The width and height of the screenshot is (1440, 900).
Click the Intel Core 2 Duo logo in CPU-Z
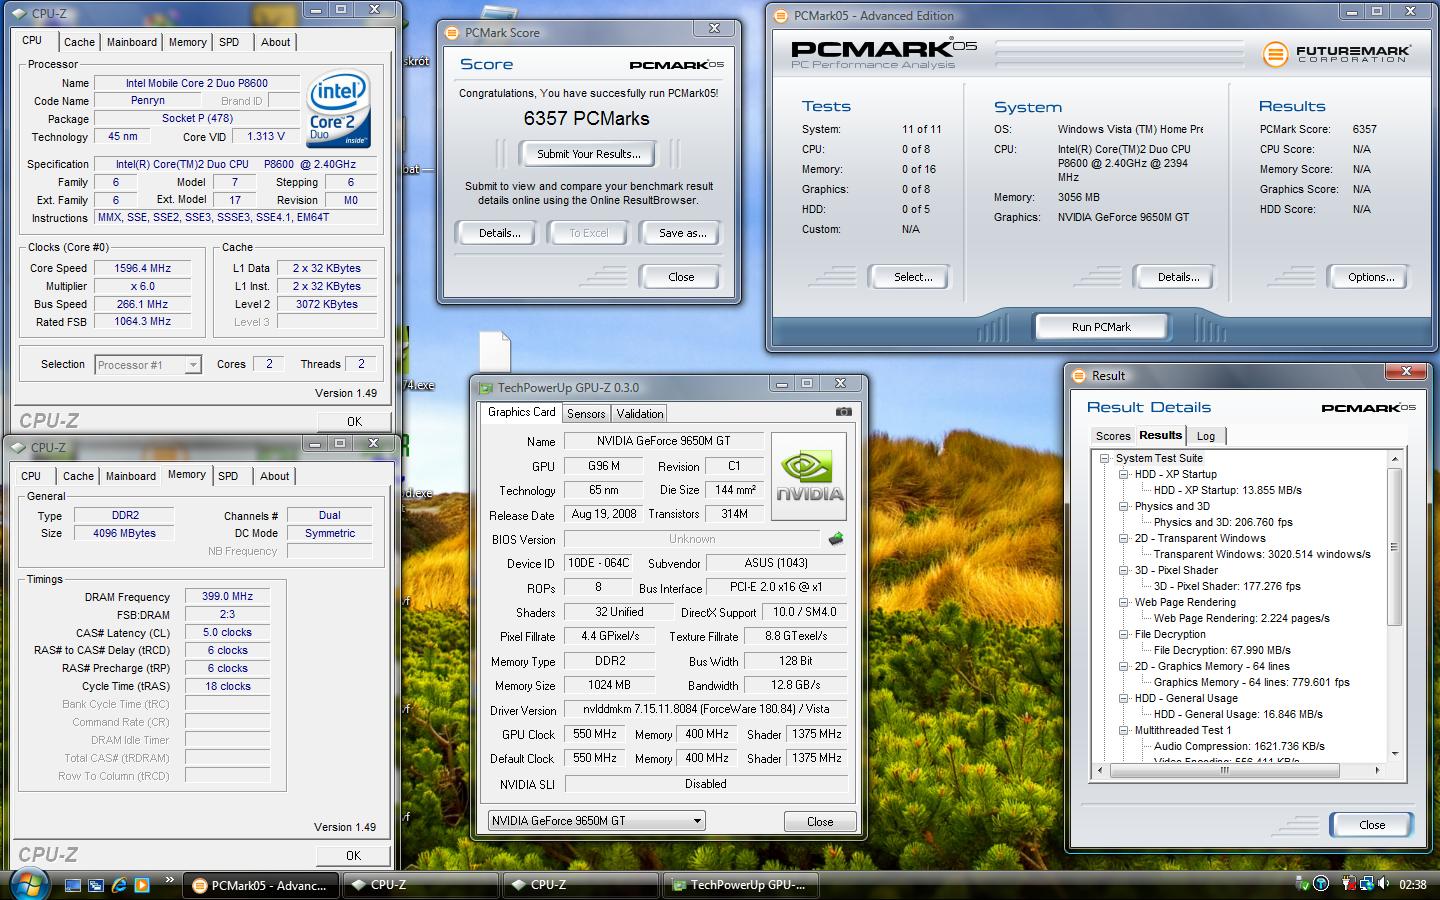[x=339, y=108]
